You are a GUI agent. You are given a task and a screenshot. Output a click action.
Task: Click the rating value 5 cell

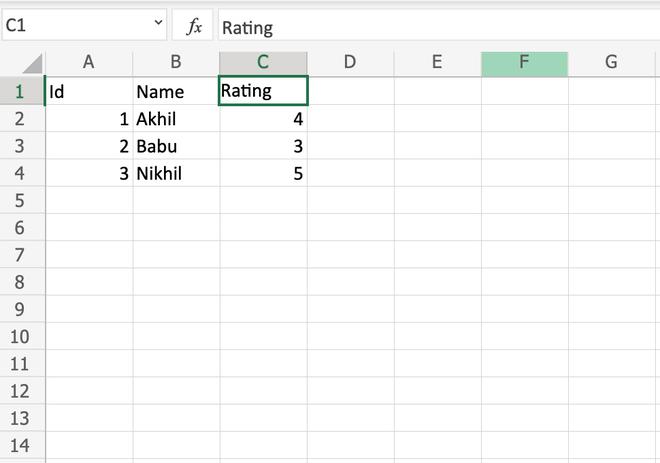263,174
